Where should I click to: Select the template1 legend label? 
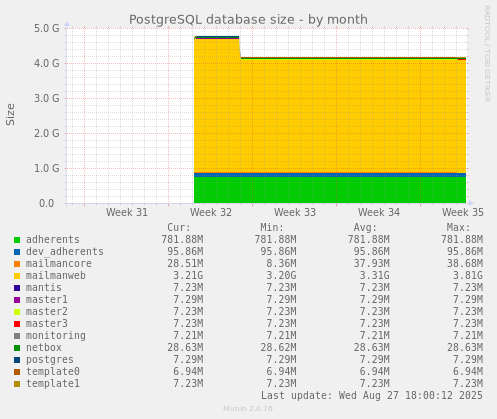(53, 383)
